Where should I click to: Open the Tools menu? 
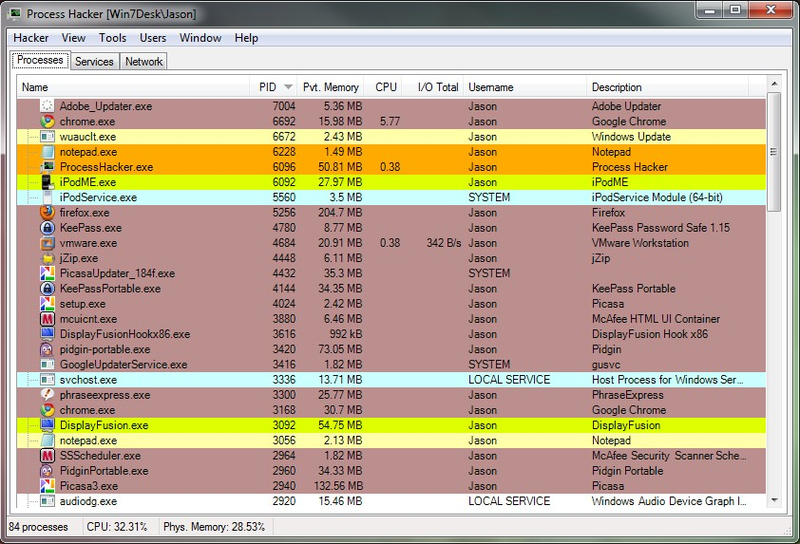pos(112,38)
